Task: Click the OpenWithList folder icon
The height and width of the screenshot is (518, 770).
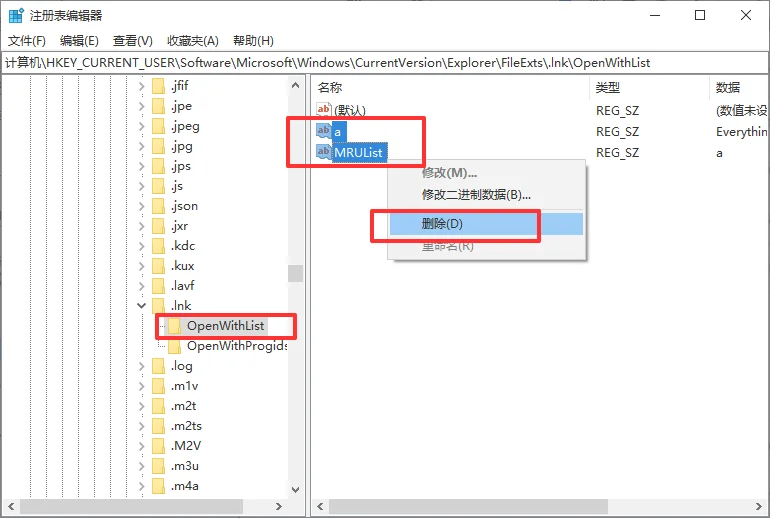Action: click(x=174, y=326)
